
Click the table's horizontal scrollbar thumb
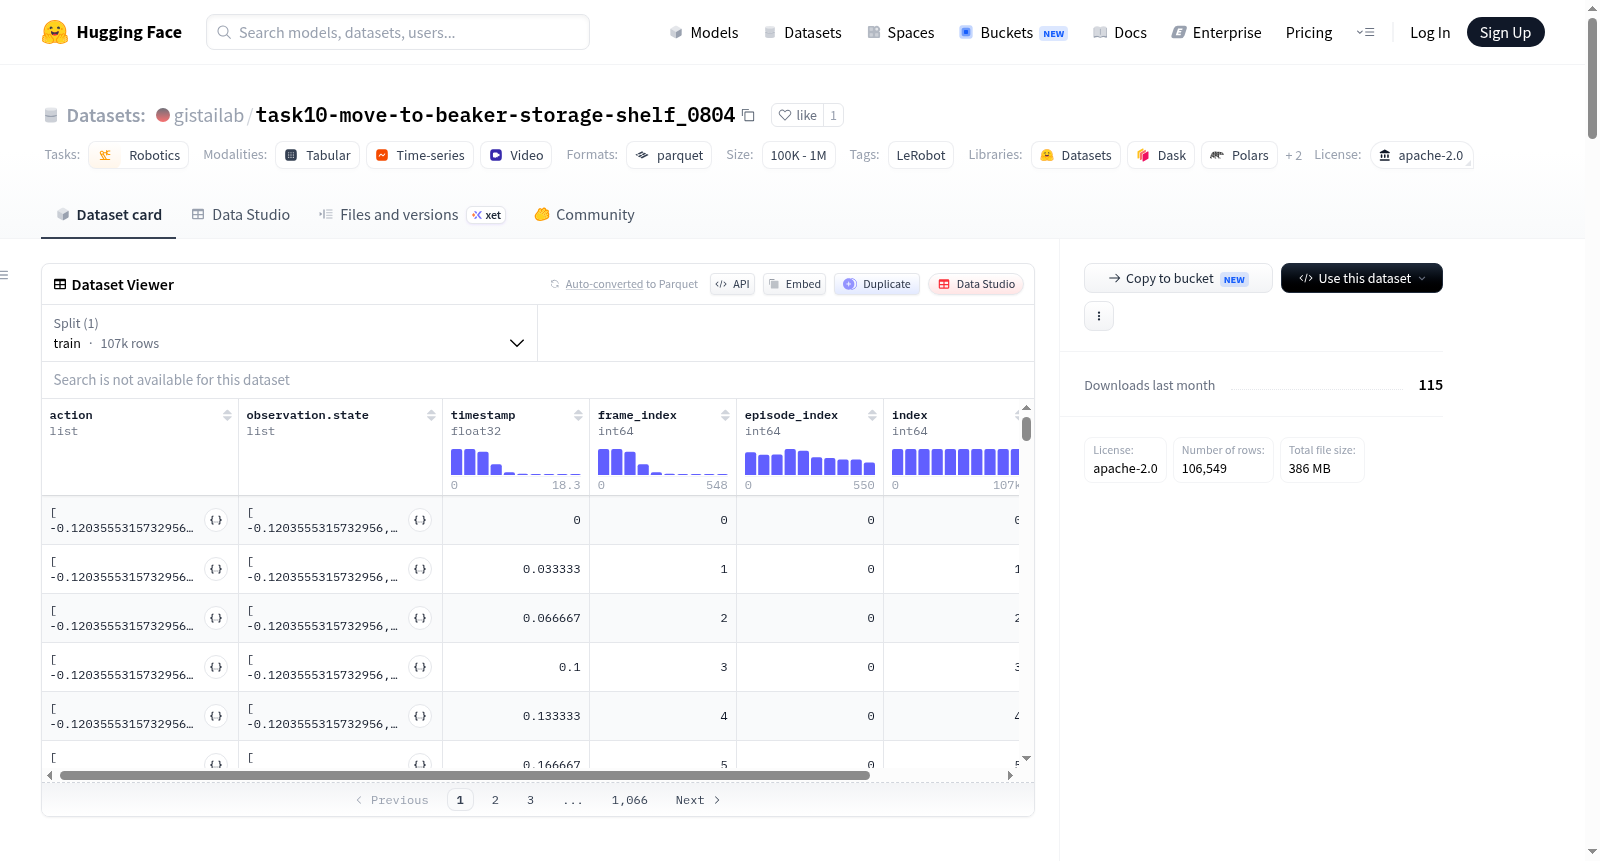tap(465, 775)
